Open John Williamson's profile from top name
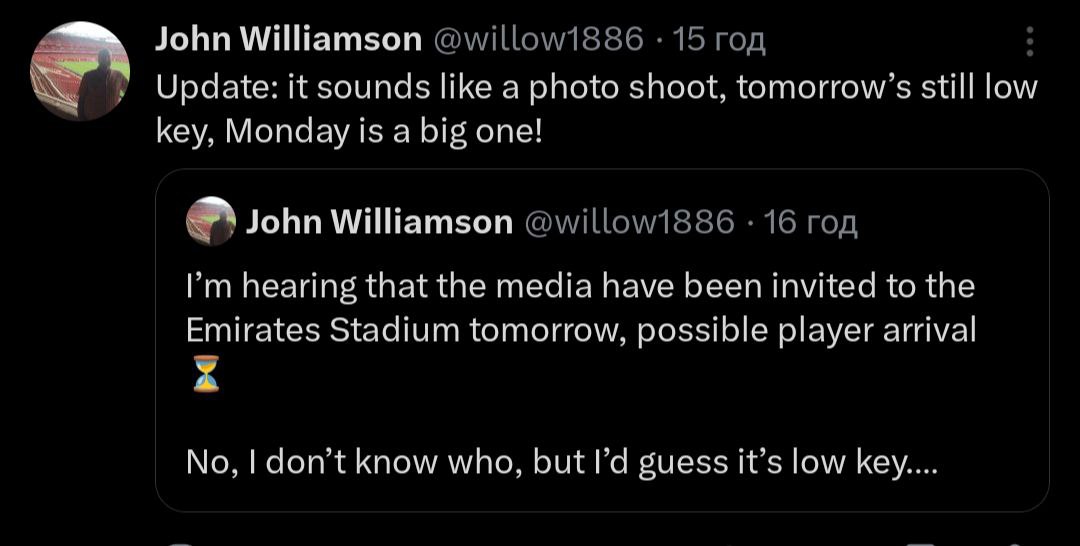Screen dimensions: 1080x546 (289, 39)
